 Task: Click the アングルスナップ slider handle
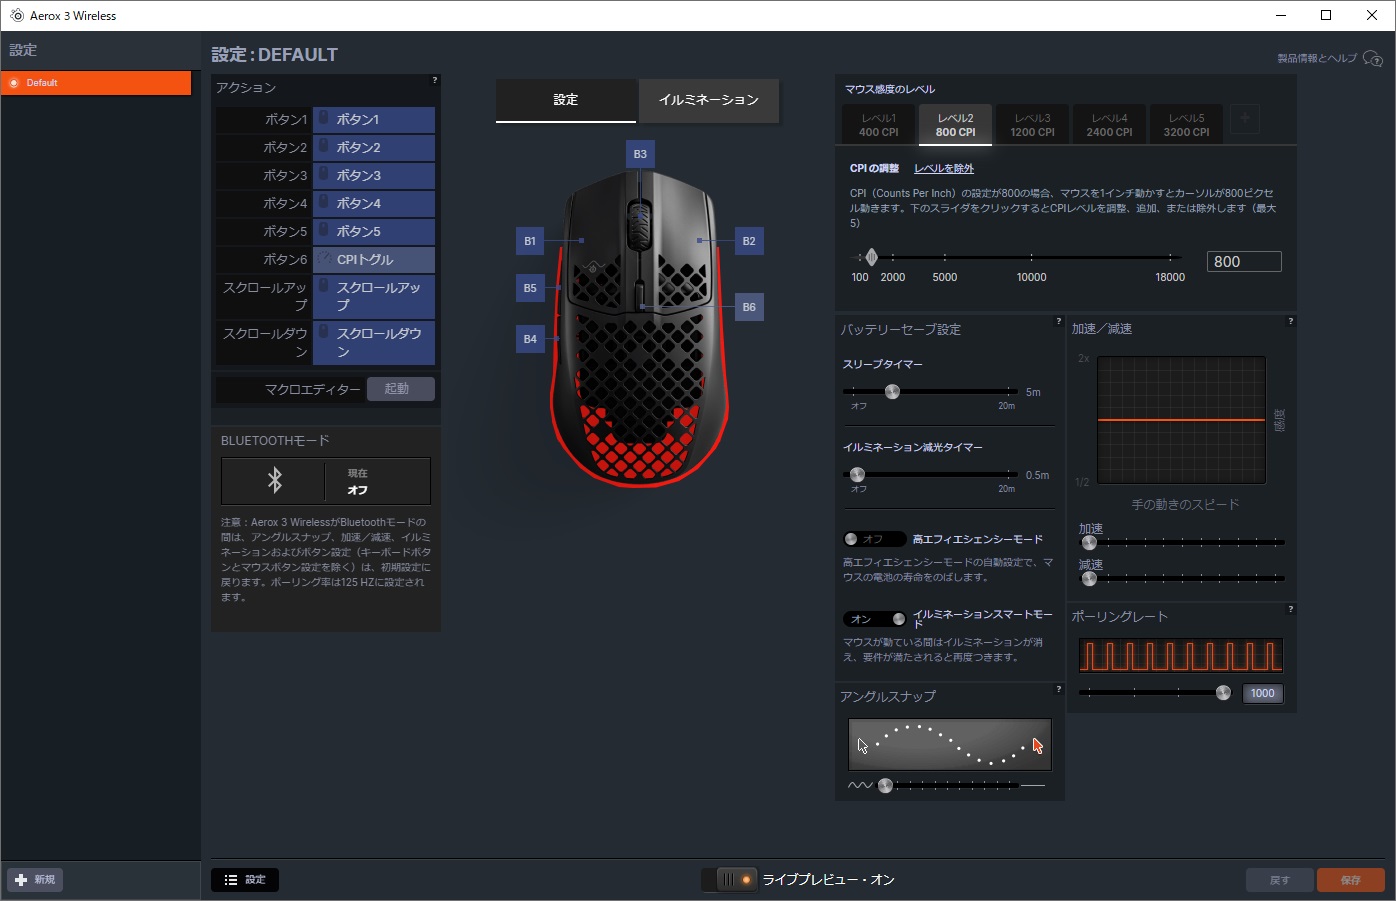885,786
